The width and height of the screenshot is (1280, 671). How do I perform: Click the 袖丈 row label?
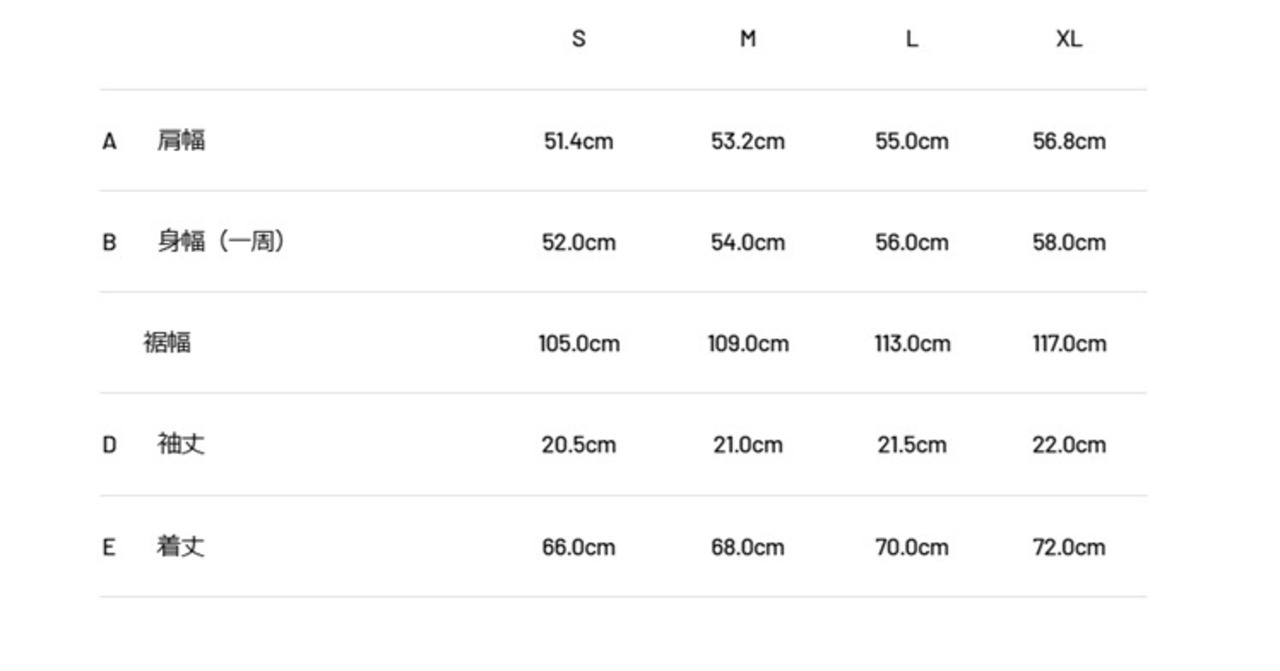[181, 444]
